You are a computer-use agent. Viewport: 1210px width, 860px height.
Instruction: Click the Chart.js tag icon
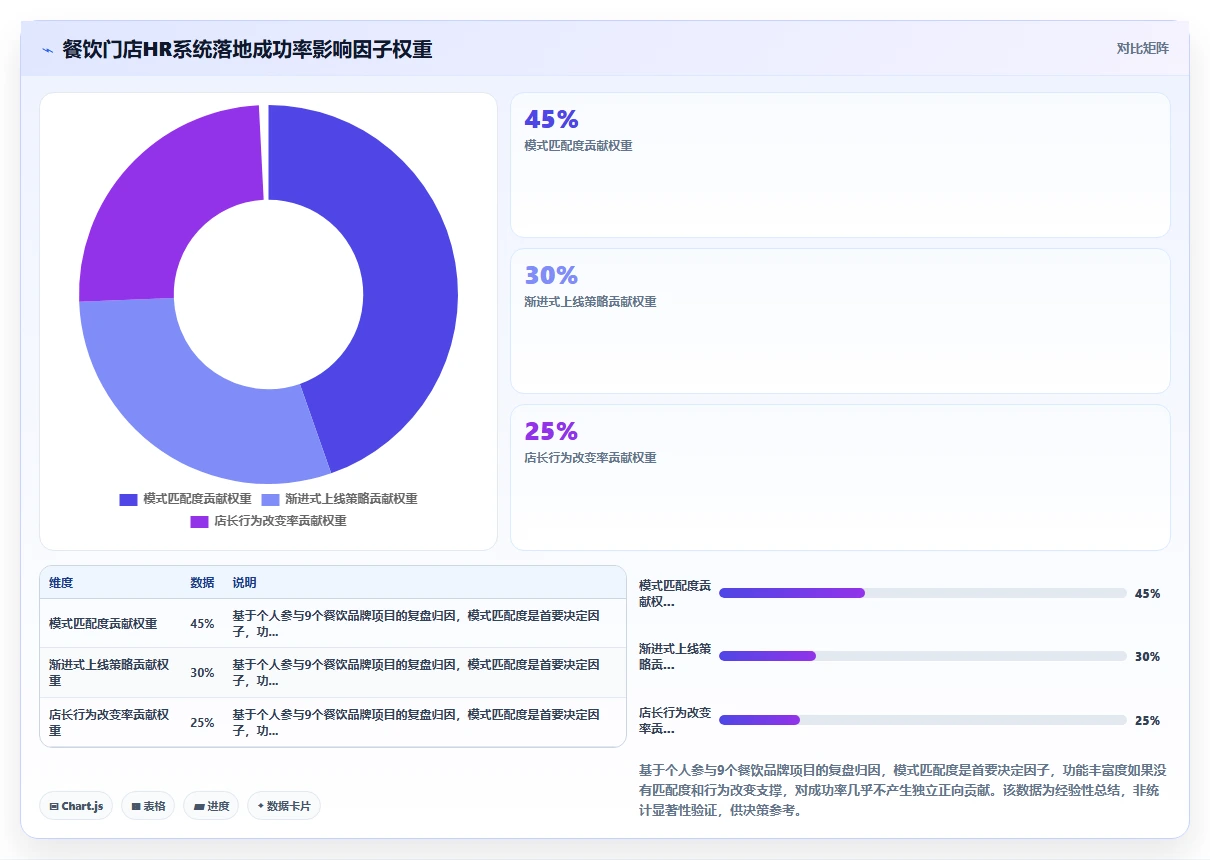(54, 806)
